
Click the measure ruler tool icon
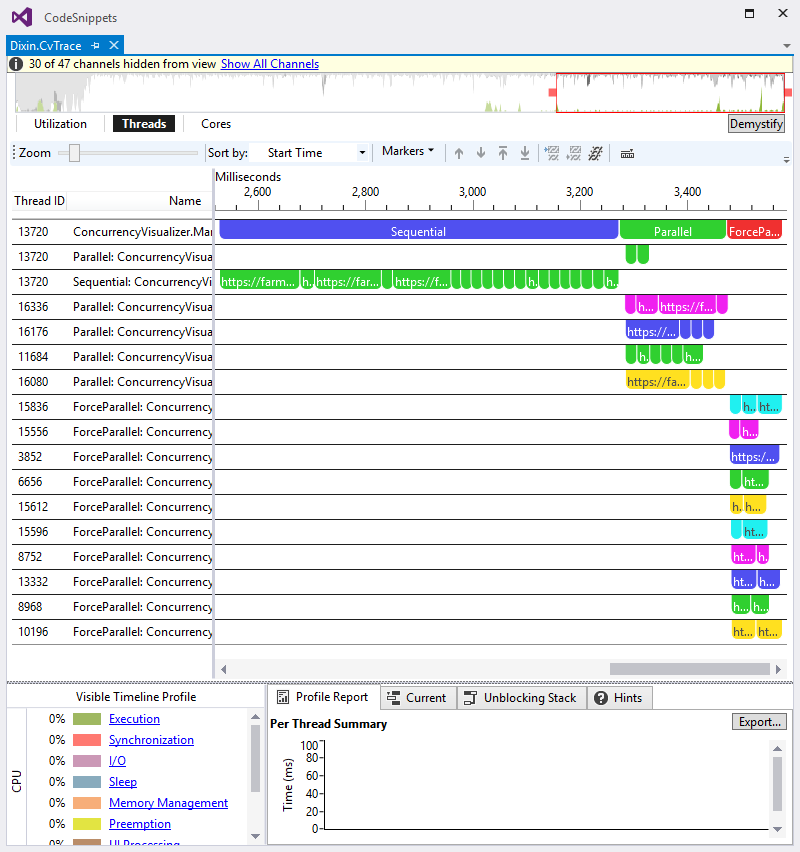tap(627, 154)
